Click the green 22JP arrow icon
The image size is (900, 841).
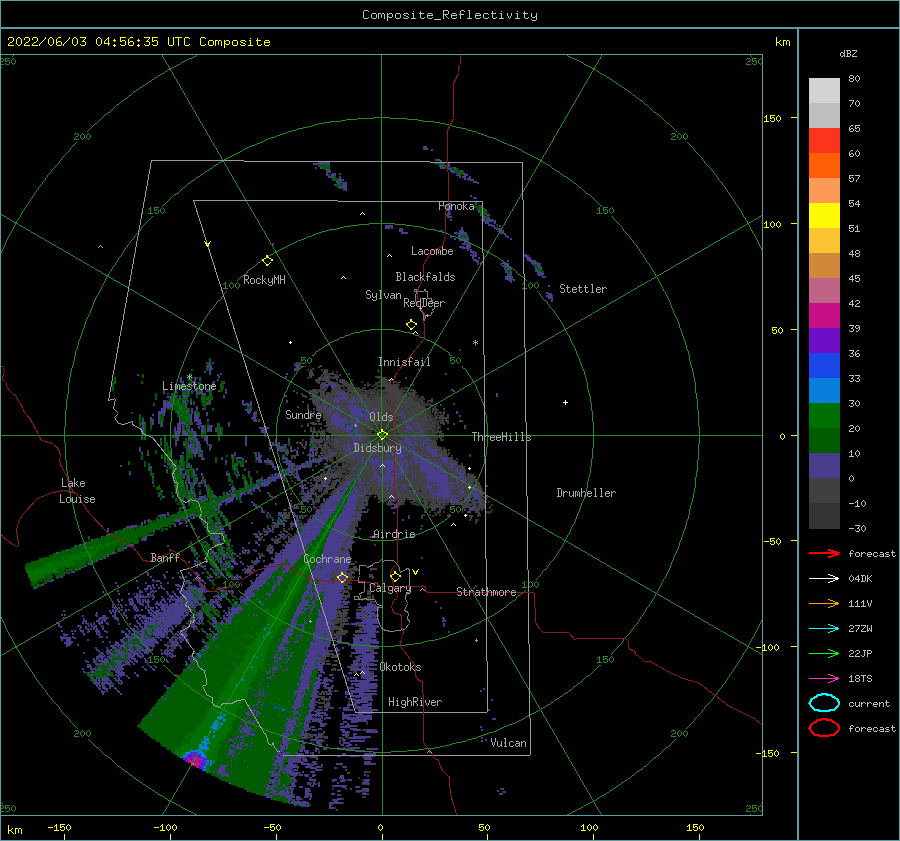tap(824, 653)
